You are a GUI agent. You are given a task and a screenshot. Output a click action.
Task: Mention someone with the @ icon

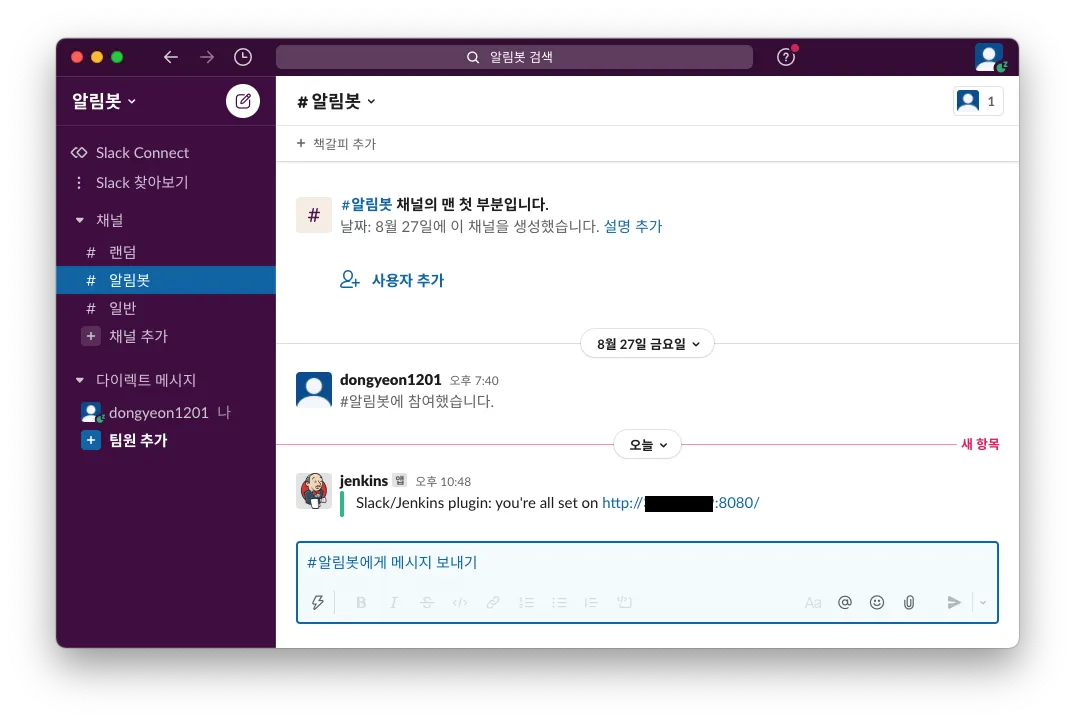[845, 602]
